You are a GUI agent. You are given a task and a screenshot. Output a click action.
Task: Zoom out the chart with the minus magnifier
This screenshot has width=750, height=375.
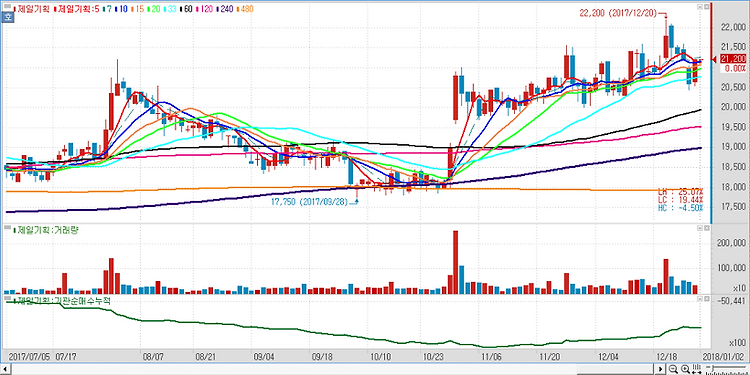673,369
